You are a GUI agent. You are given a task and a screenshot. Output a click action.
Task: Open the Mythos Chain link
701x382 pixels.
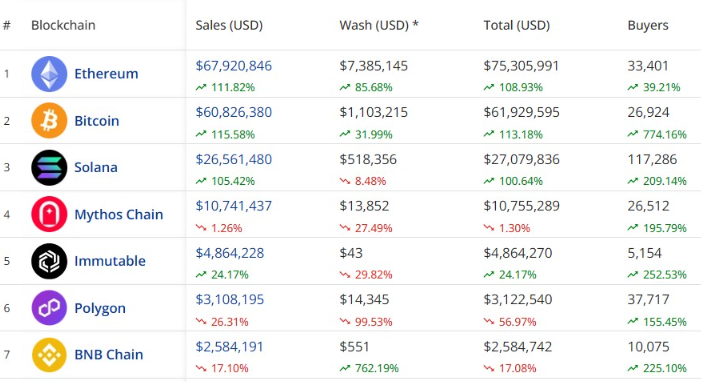[118, 215]
